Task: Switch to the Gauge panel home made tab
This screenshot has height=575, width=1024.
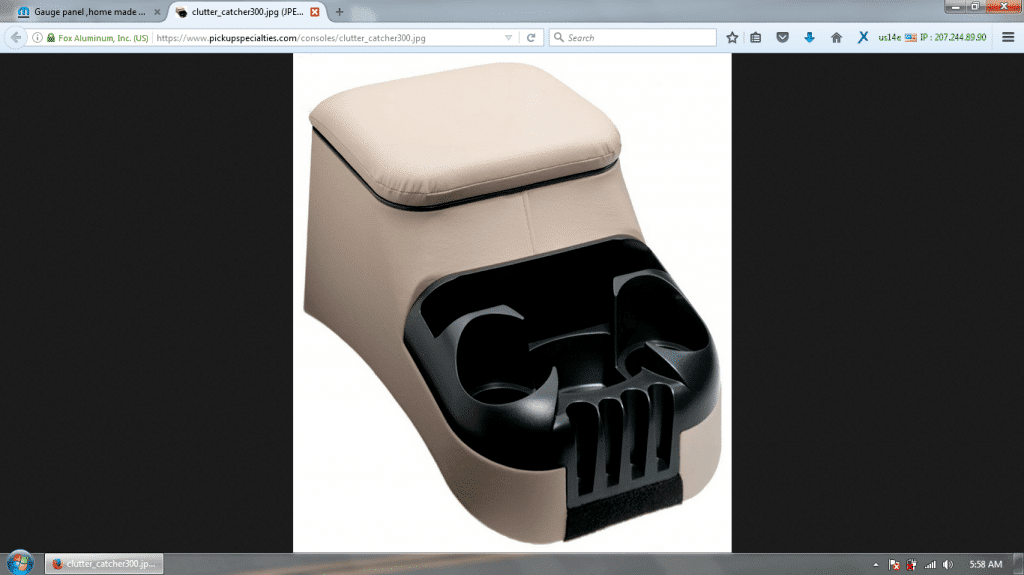Action: point(85,12)
